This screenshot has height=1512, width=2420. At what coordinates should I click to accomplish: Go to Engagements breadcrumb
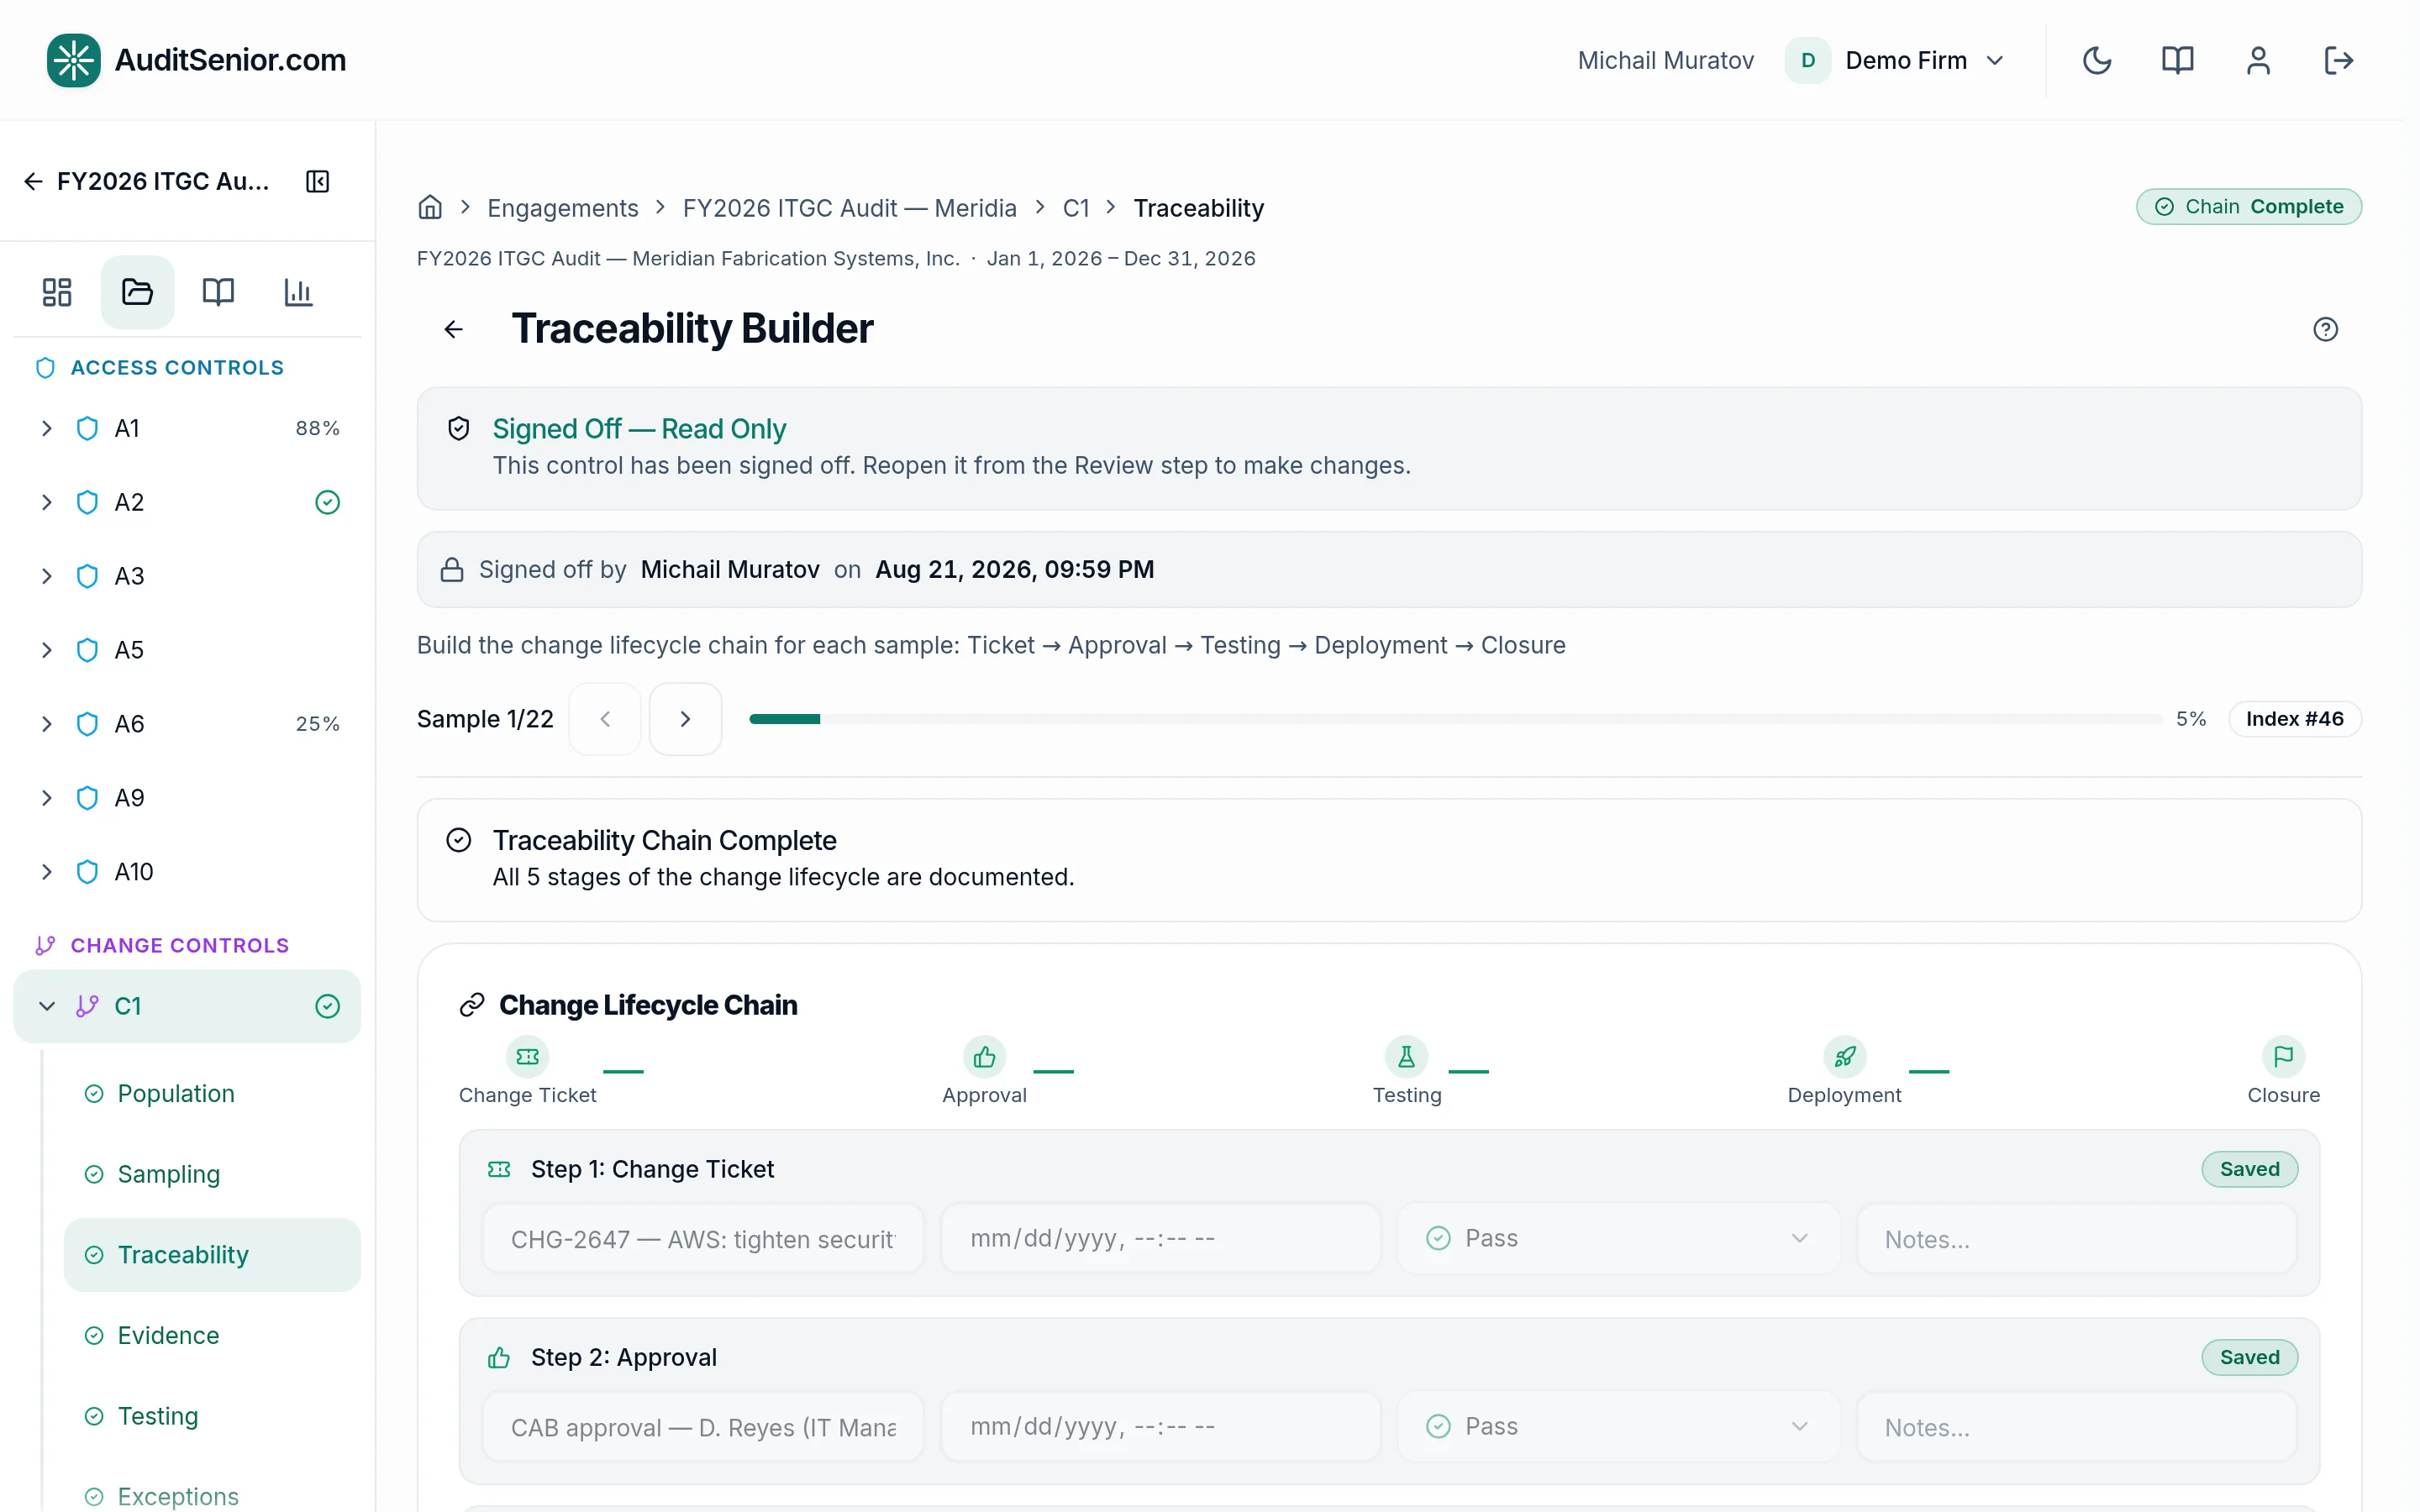[562, 208]
